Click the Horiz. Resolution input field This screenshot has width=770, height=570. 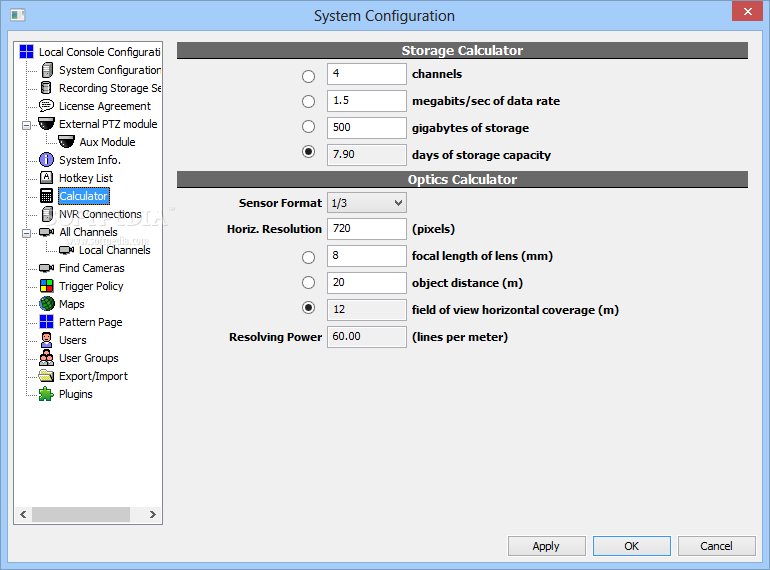[367, 229]
